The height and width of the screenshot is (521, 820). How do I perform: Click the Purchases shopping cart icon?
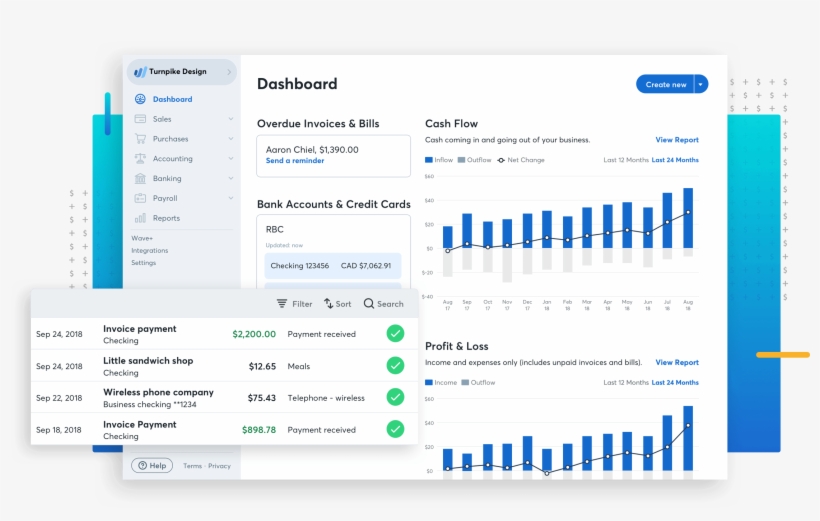pyautogui.click(x=140, y=139)
